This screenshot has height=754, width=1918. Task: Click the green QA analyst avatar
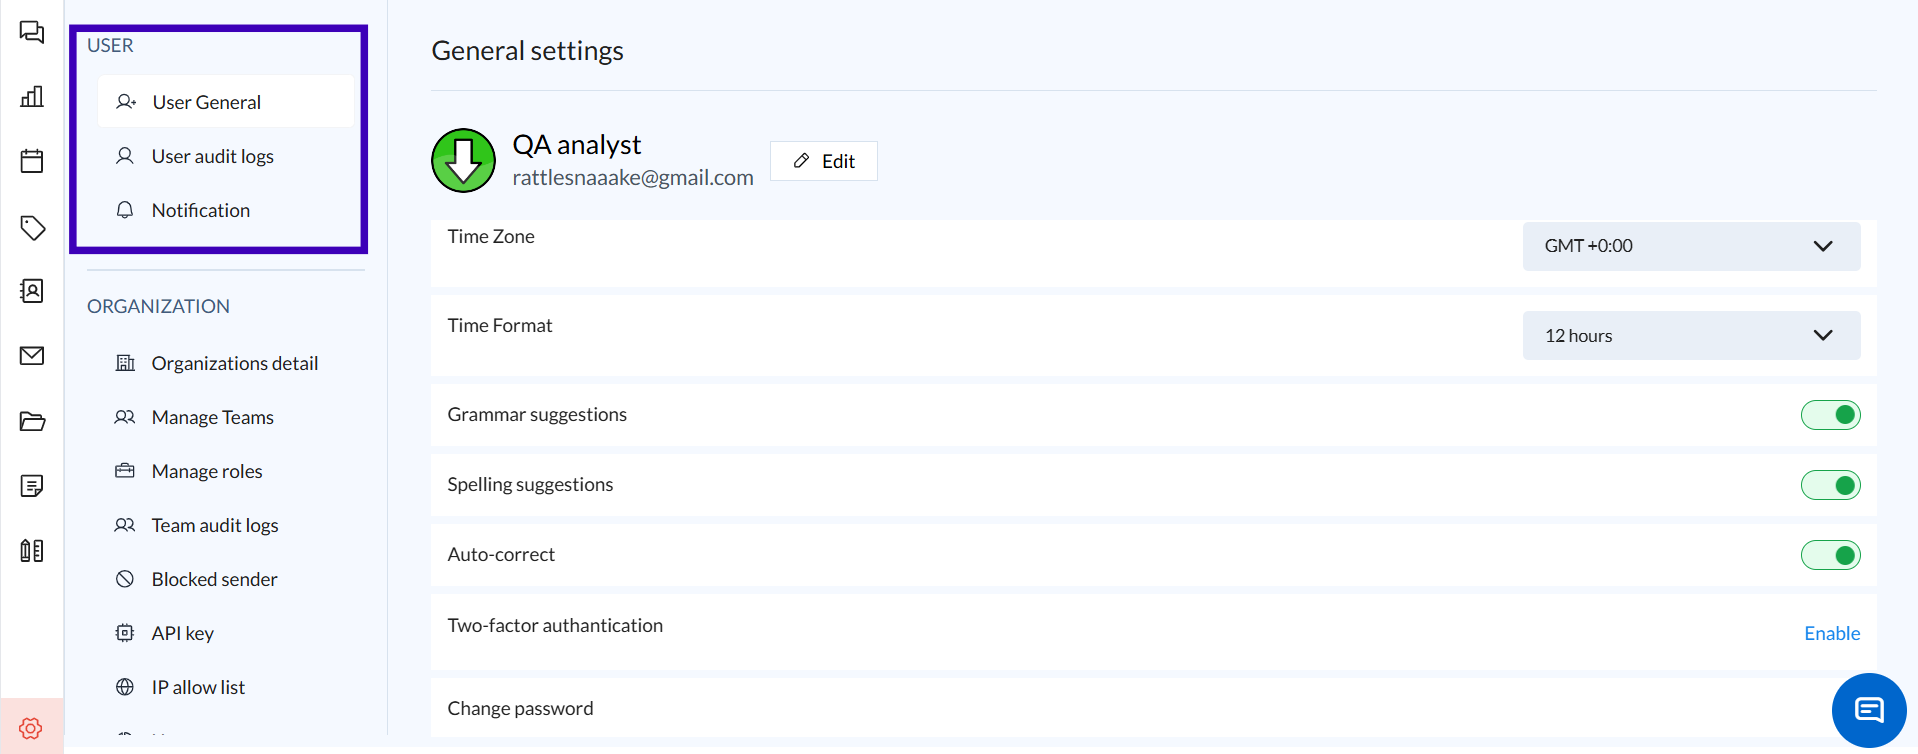click(463, 160)
